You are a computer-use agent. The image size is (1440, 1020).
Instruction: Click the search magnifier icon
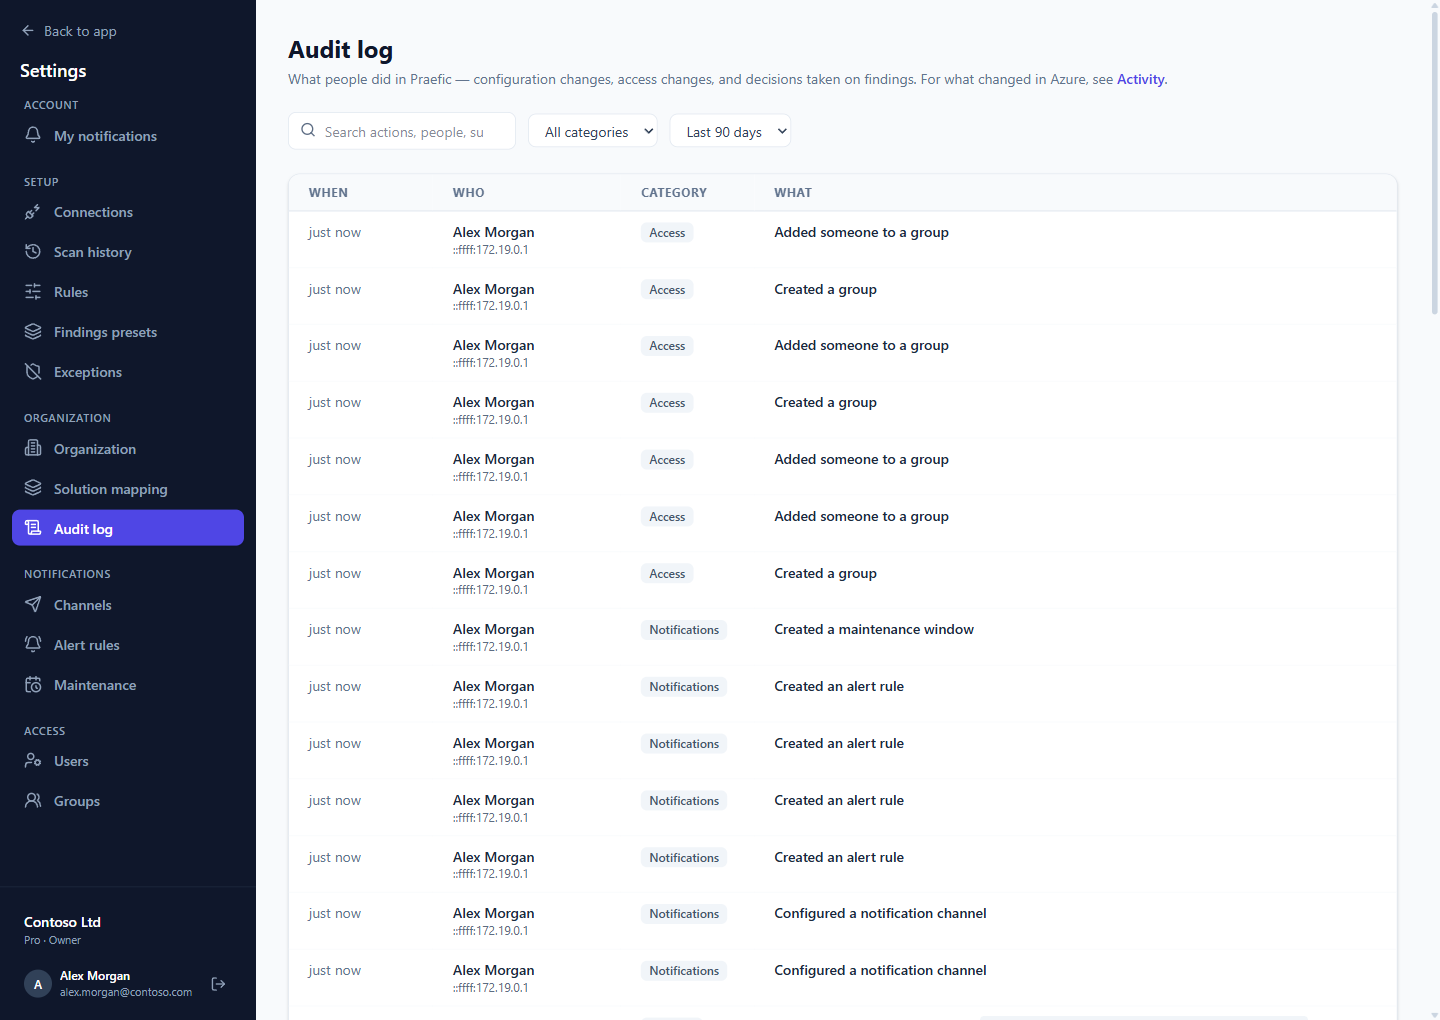(x=308, y=130)
